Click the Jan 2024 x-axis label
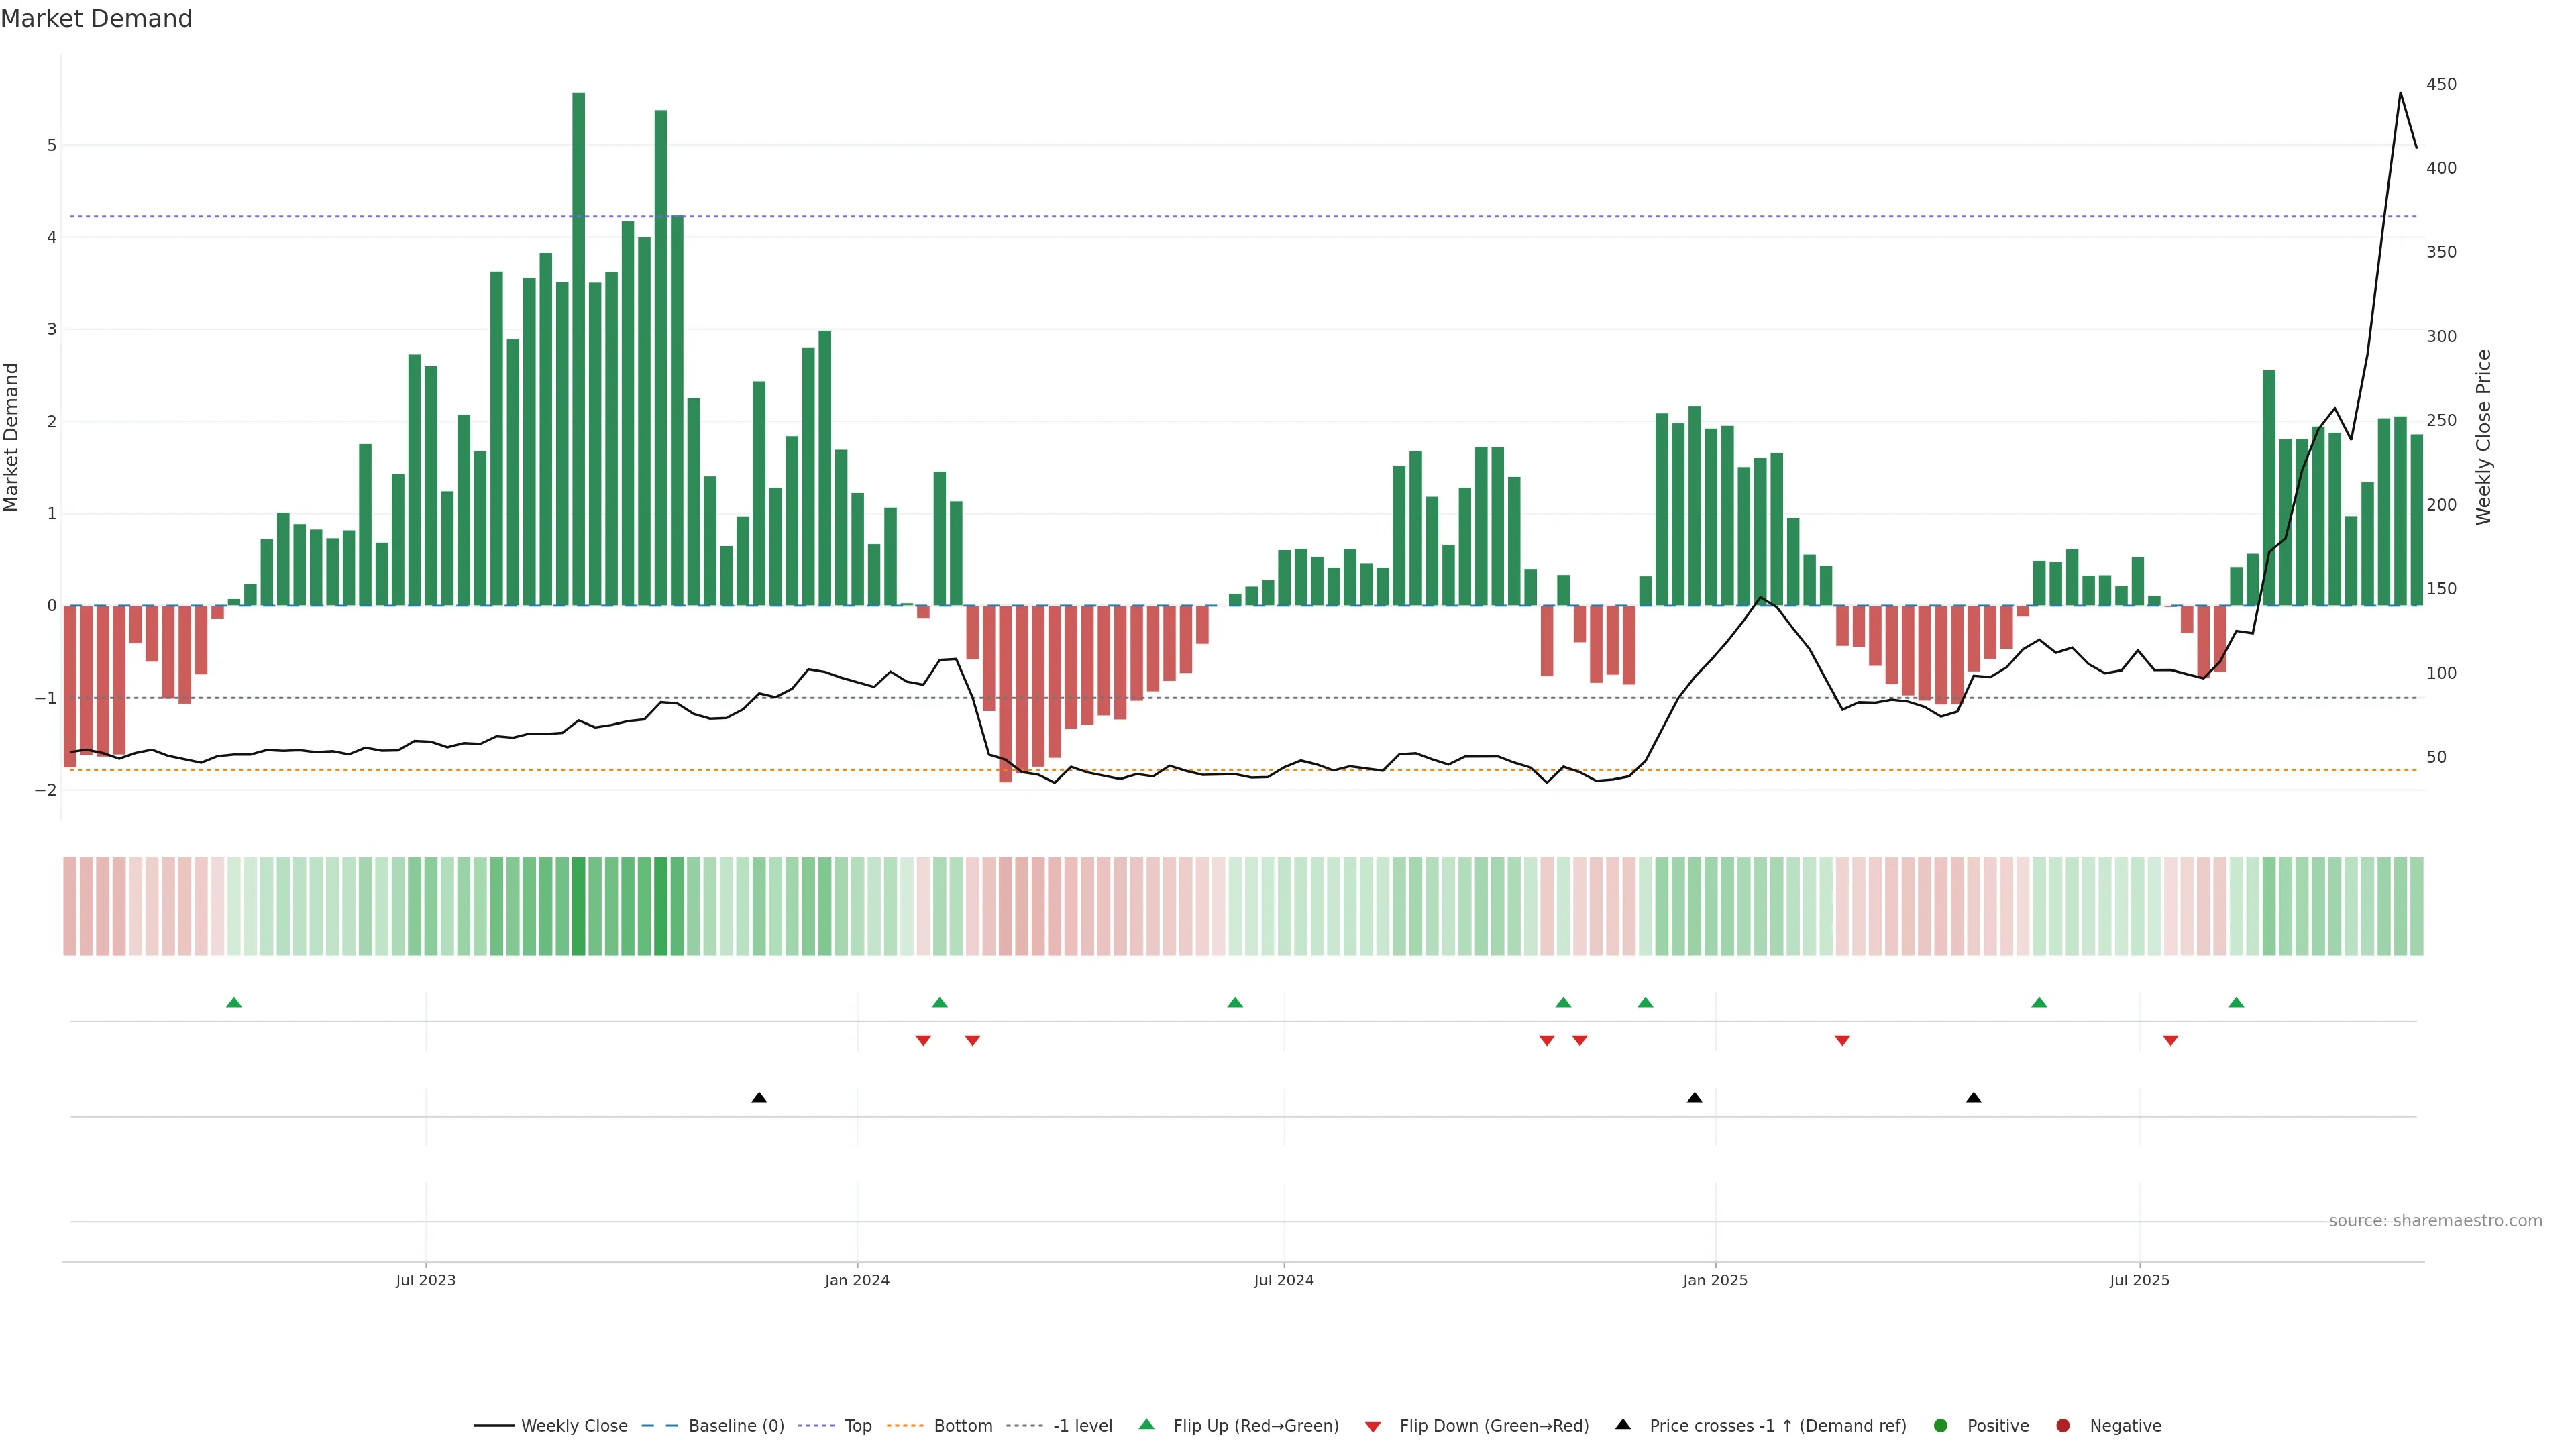Viewport: 2576px width, 1449px height. point(857,1280)
